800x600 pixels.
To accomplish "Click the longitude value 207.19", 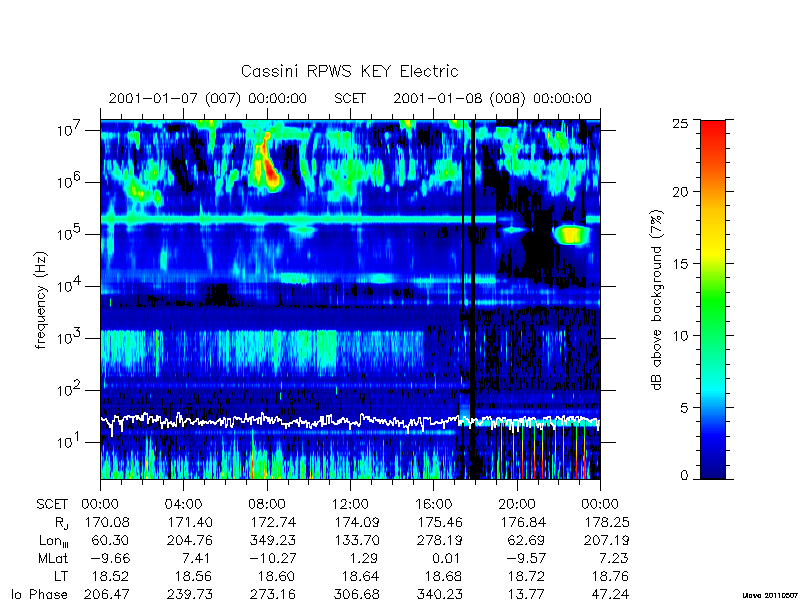I will (x=607, y=540).
